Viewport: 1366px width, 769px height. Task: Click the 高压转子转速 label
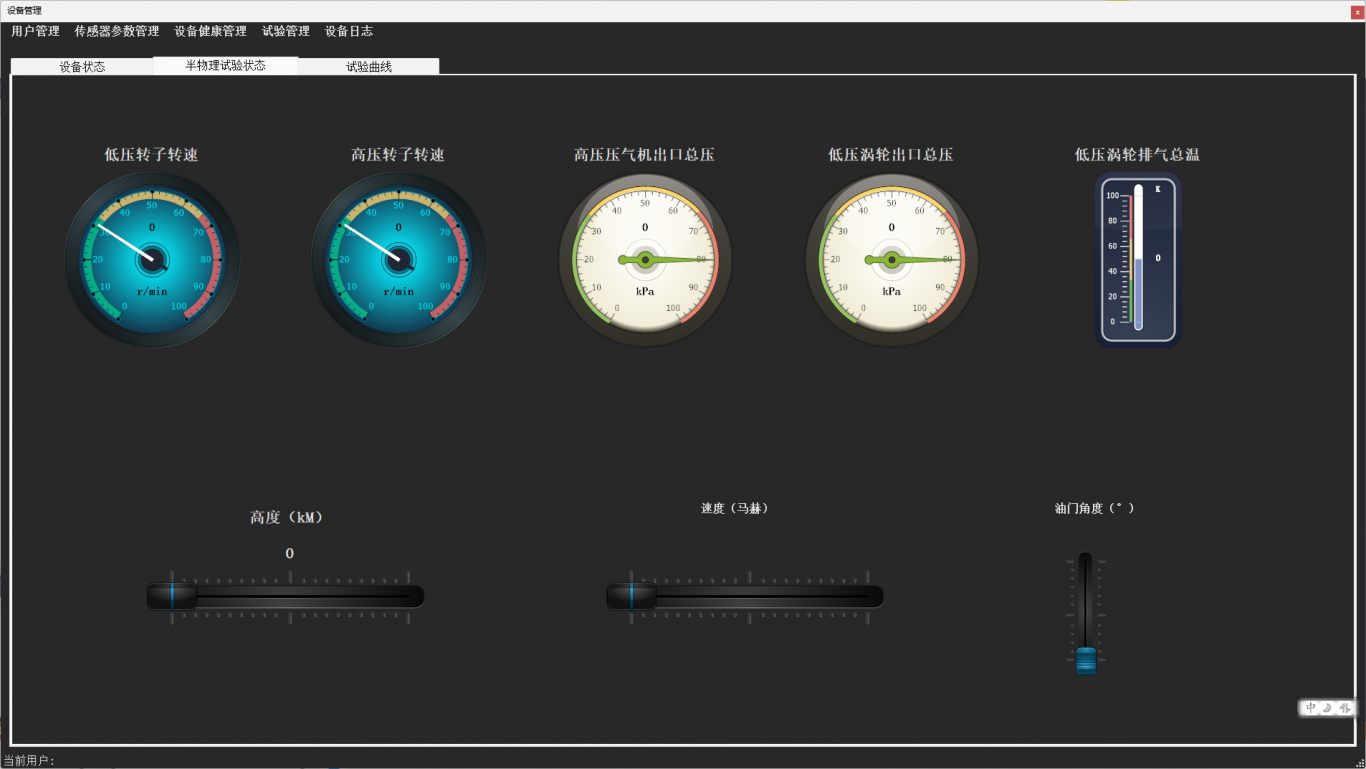point(398,155)
